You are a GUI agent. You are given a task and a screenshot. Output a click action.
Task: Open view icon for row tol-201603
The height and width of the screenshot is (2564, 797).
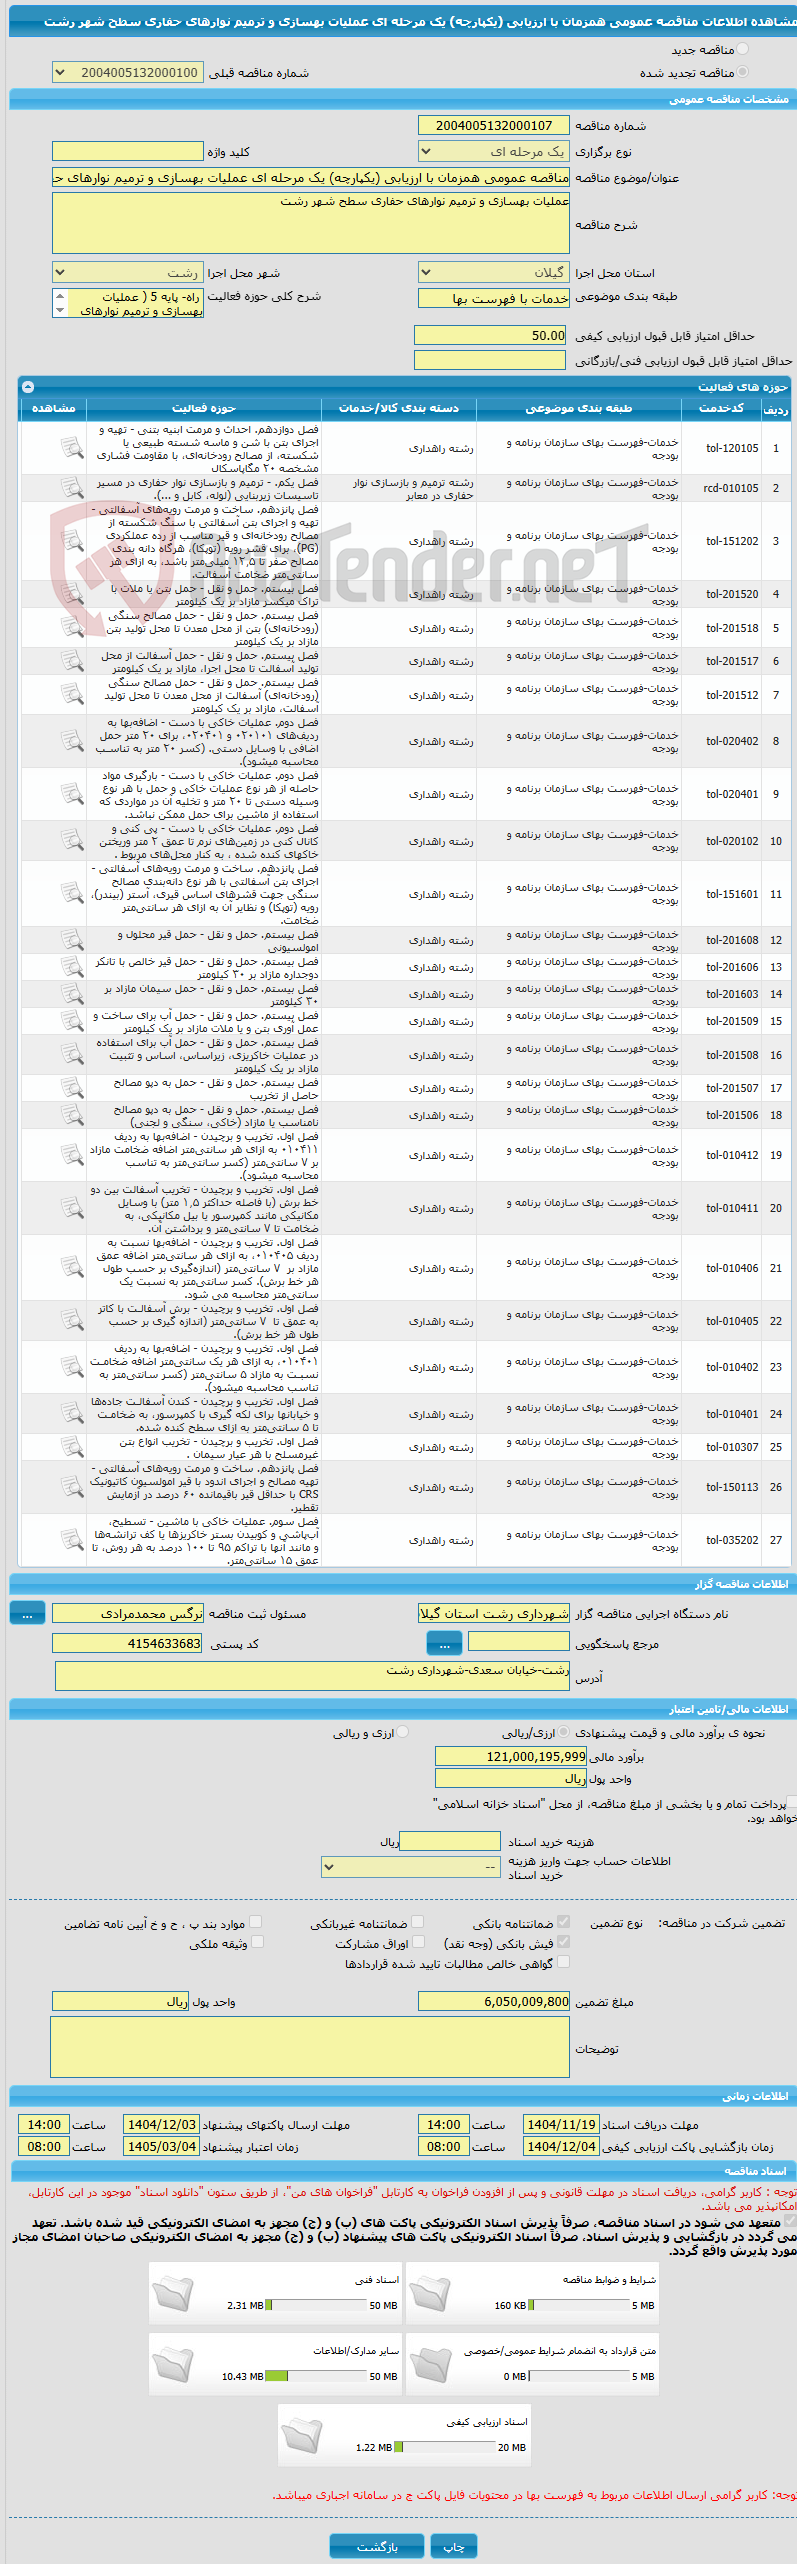tap(72, 994)
